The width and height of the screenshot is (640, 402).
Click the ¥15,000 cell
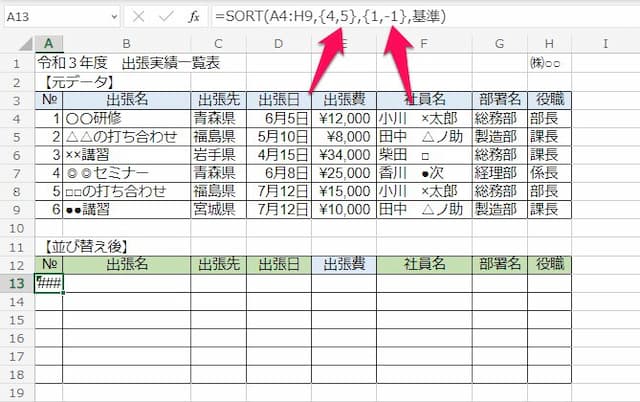point(344,191)
